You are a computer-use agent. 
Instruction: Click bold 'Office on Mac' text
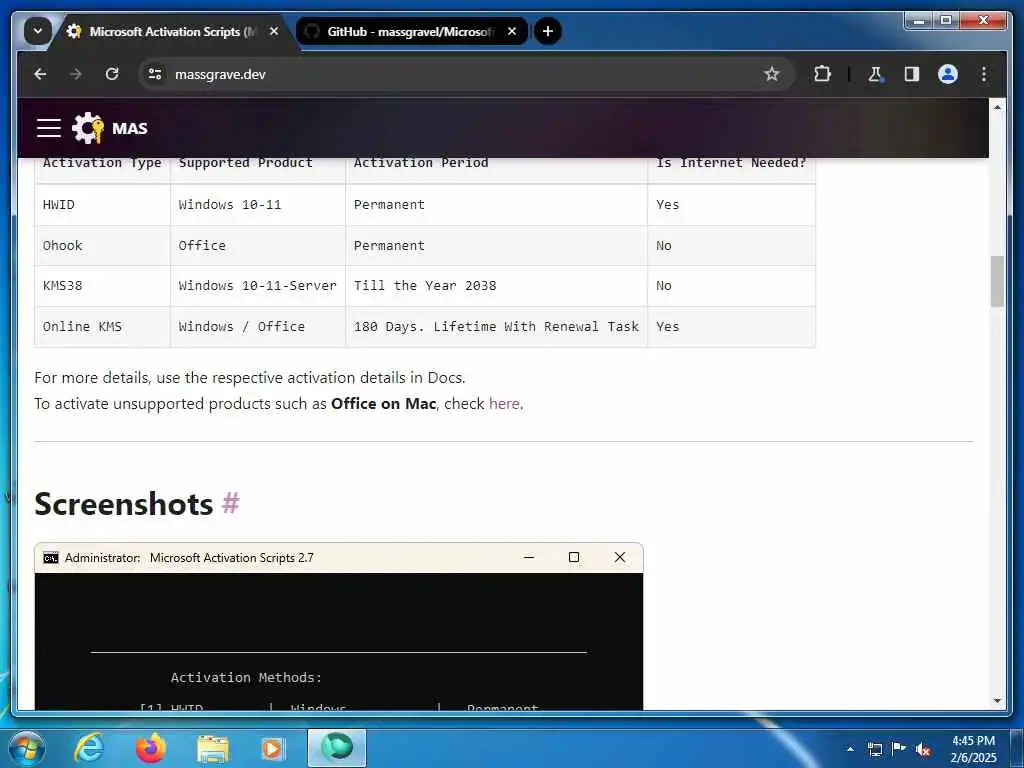click(x=383, y=404)
